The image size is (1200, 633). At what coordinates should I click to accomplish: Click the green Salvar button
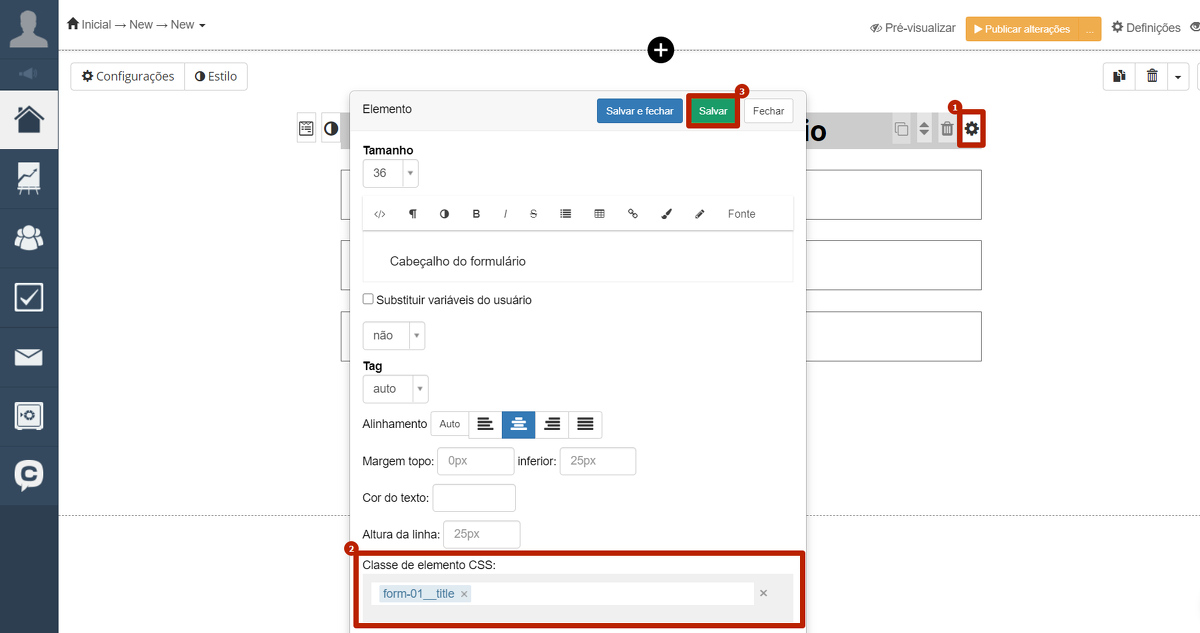coord(713,111)
